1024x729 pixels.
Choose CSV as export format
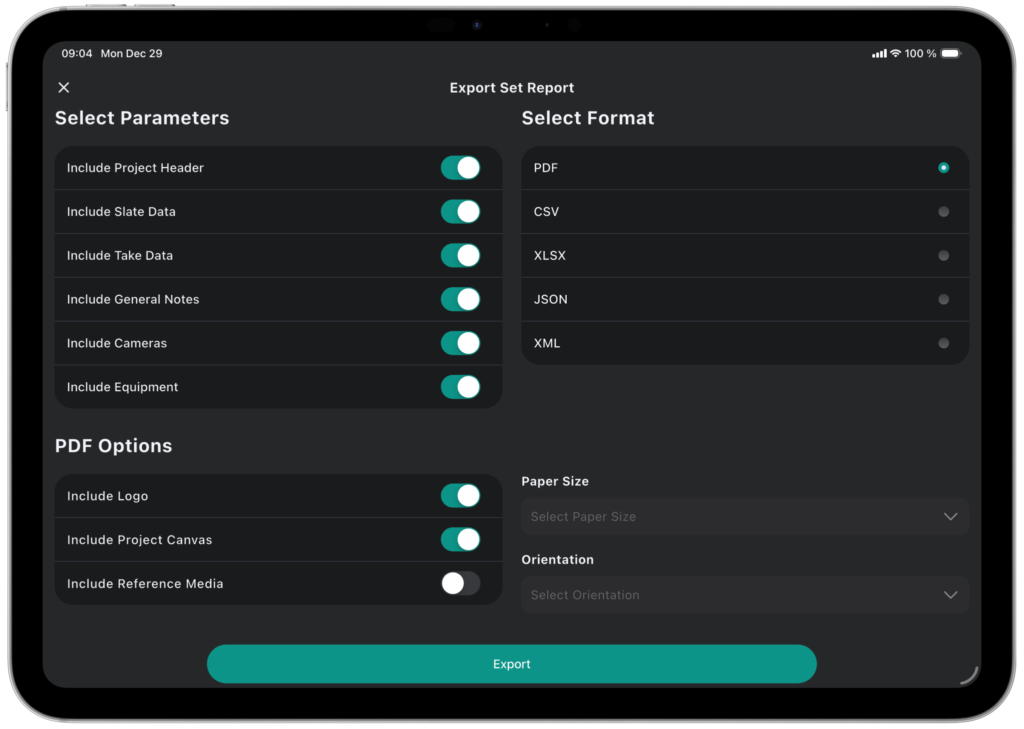click(943, 212)
